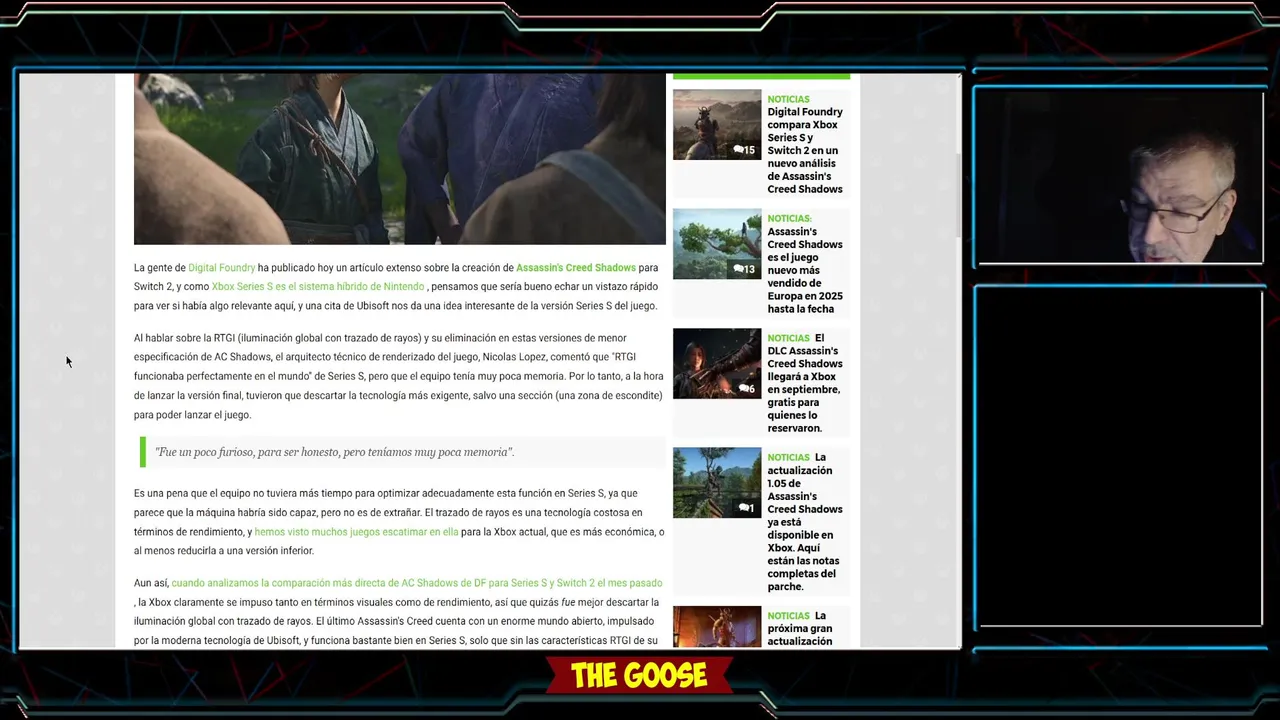Click the webcam feed of the man
1280x720 pixels.
tap(1120, 177)
